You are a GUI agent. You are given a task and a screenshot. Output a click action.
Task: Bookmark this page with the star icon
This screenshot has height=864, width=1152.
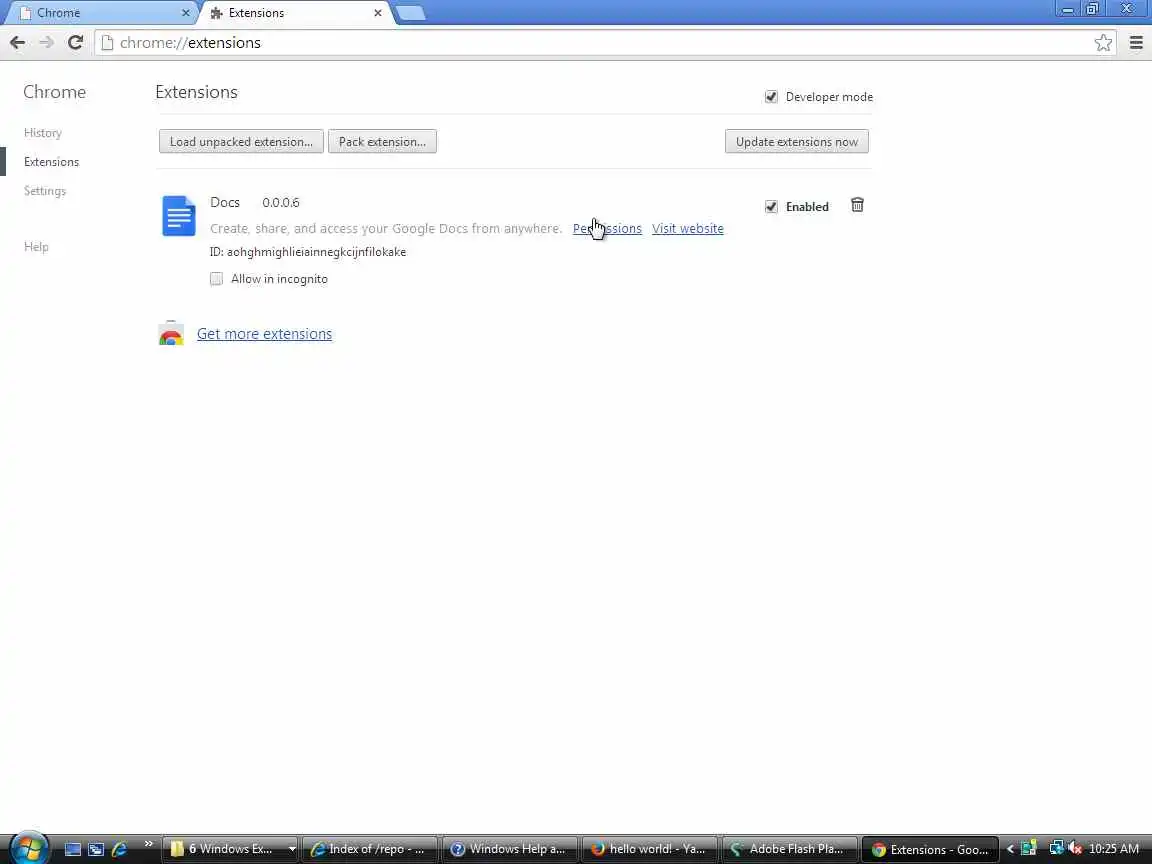(1103, 43)
